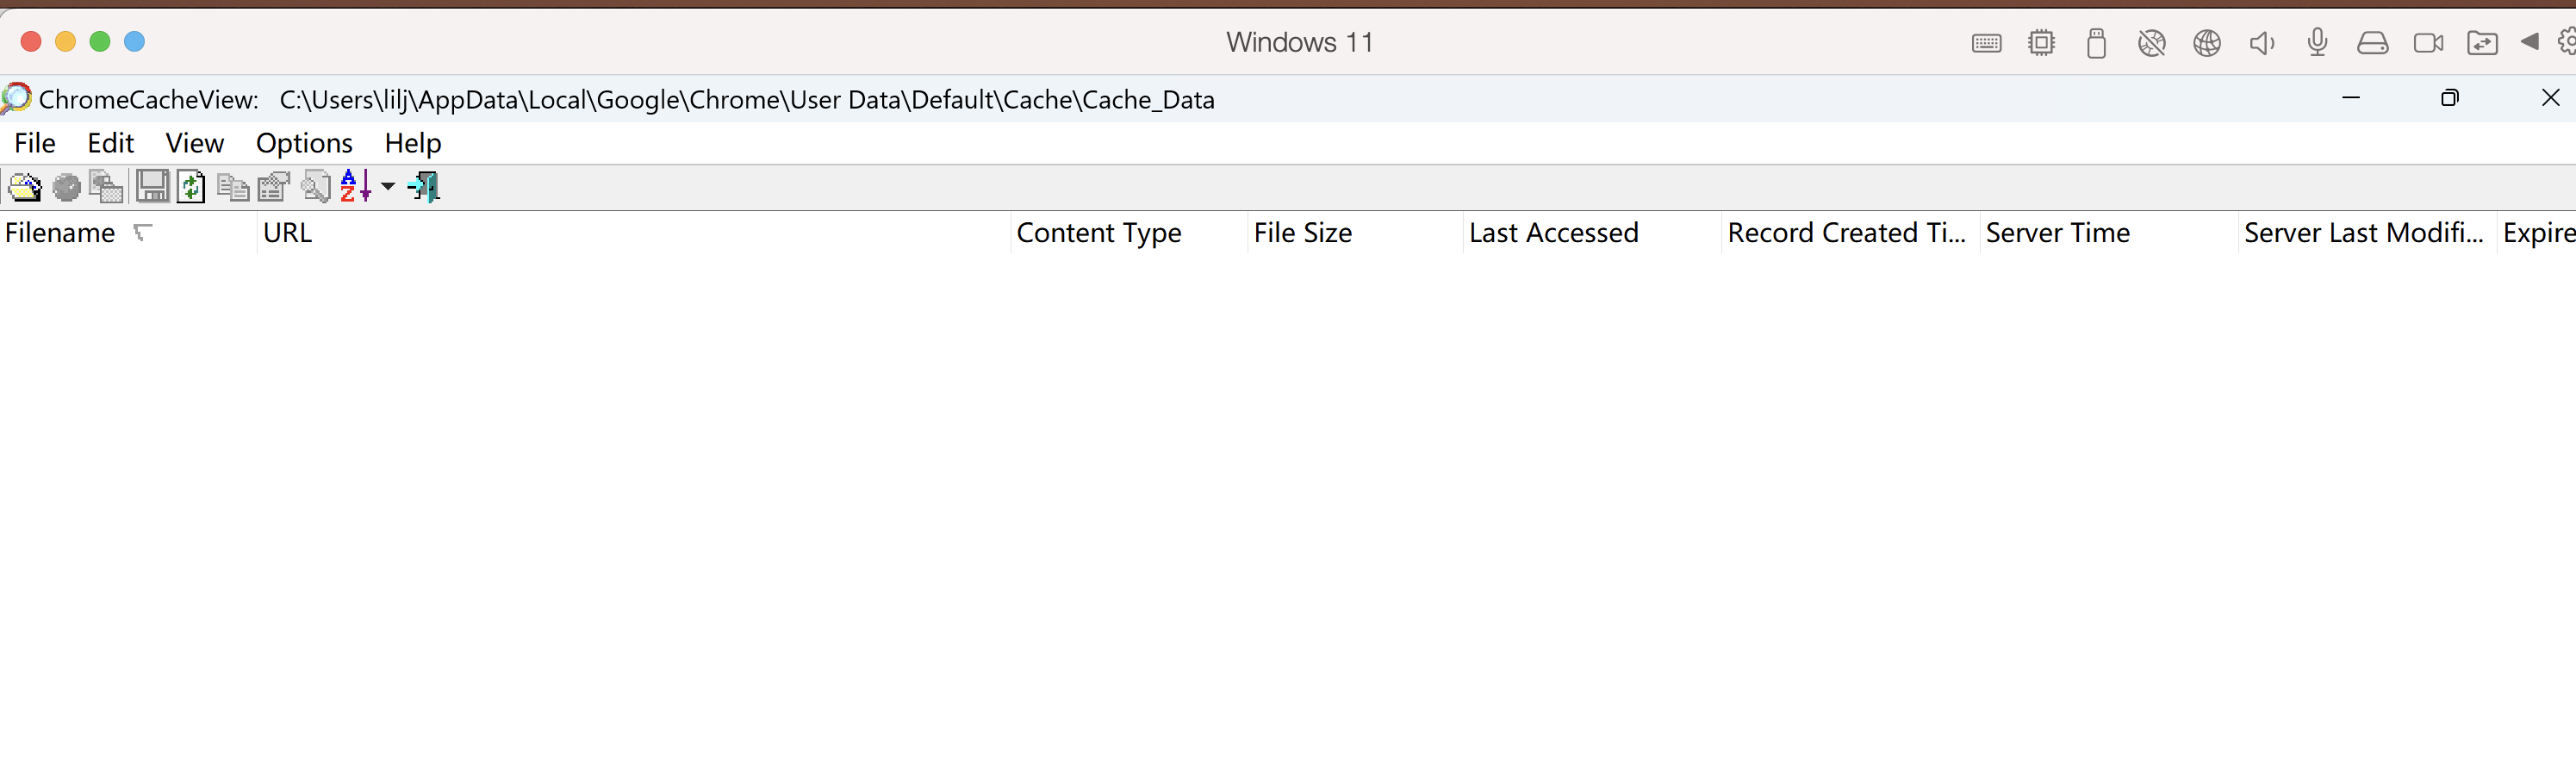Open the Help menu
The height and width of the screenshot is (777, 2576).
(412, 143)
